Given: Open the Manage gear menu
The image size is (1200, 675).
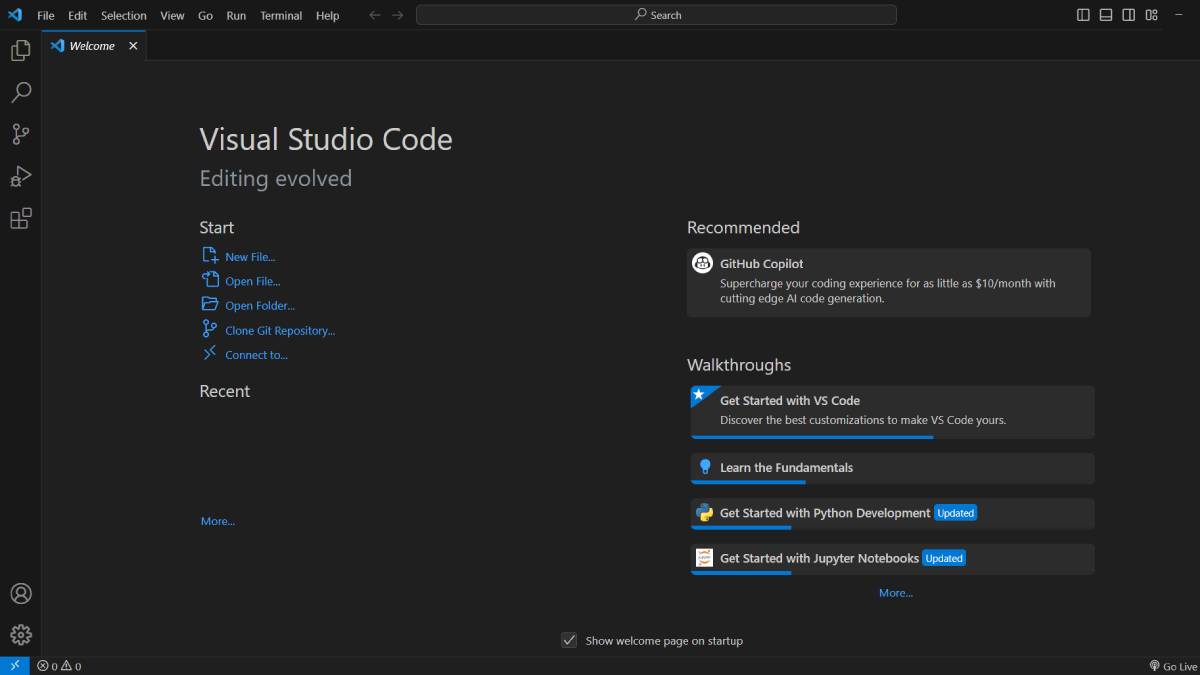Looking at the screenshot, I should click(x=20, y=635).
